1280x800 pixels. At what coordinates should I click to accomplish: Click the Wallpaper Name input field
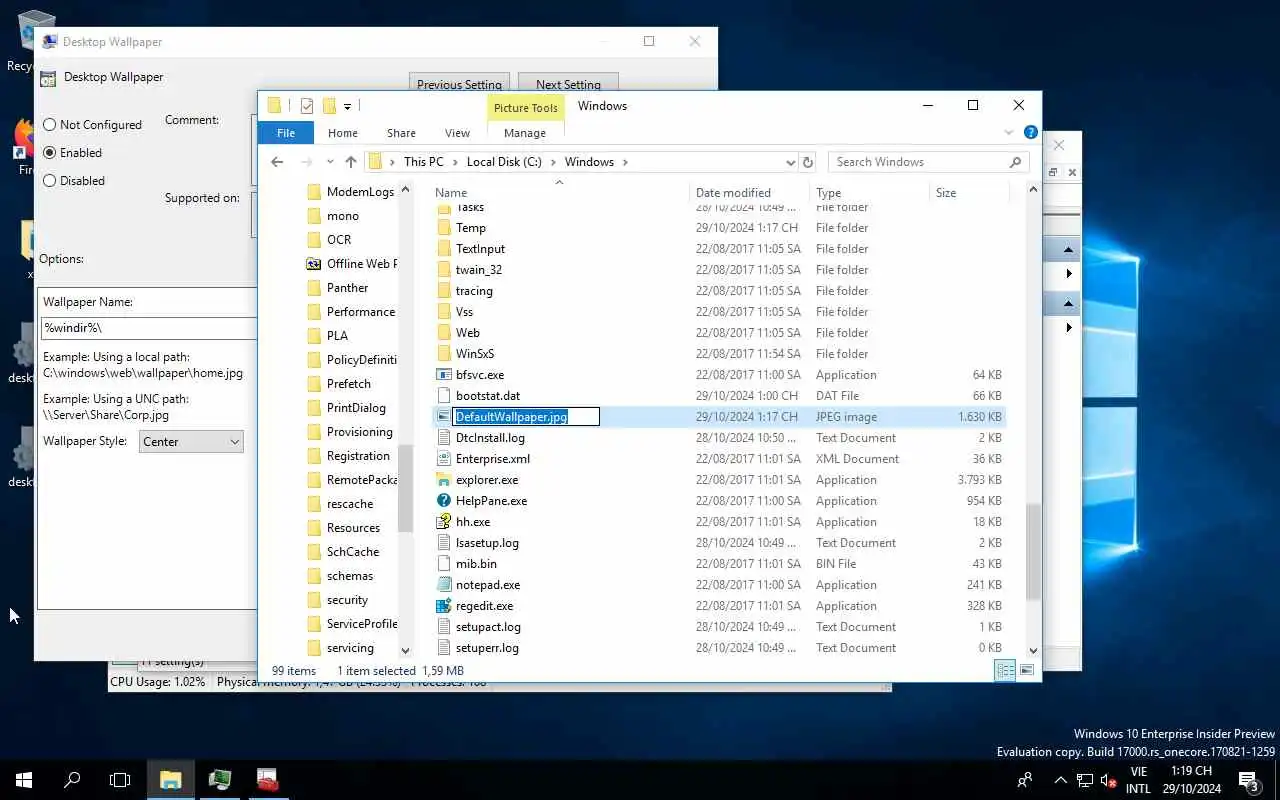(x=149, y=328)
